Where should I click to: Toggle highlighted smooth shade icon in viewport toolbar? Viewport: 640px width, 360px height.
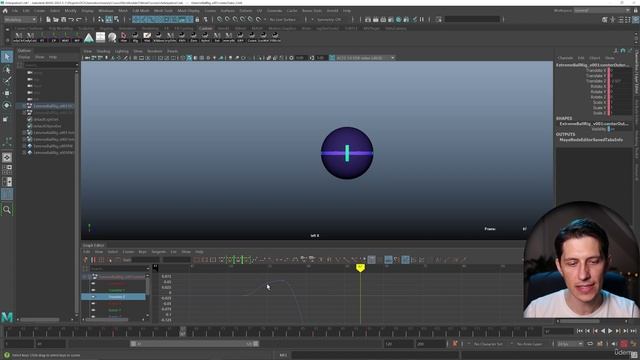(x=189, y=58)
